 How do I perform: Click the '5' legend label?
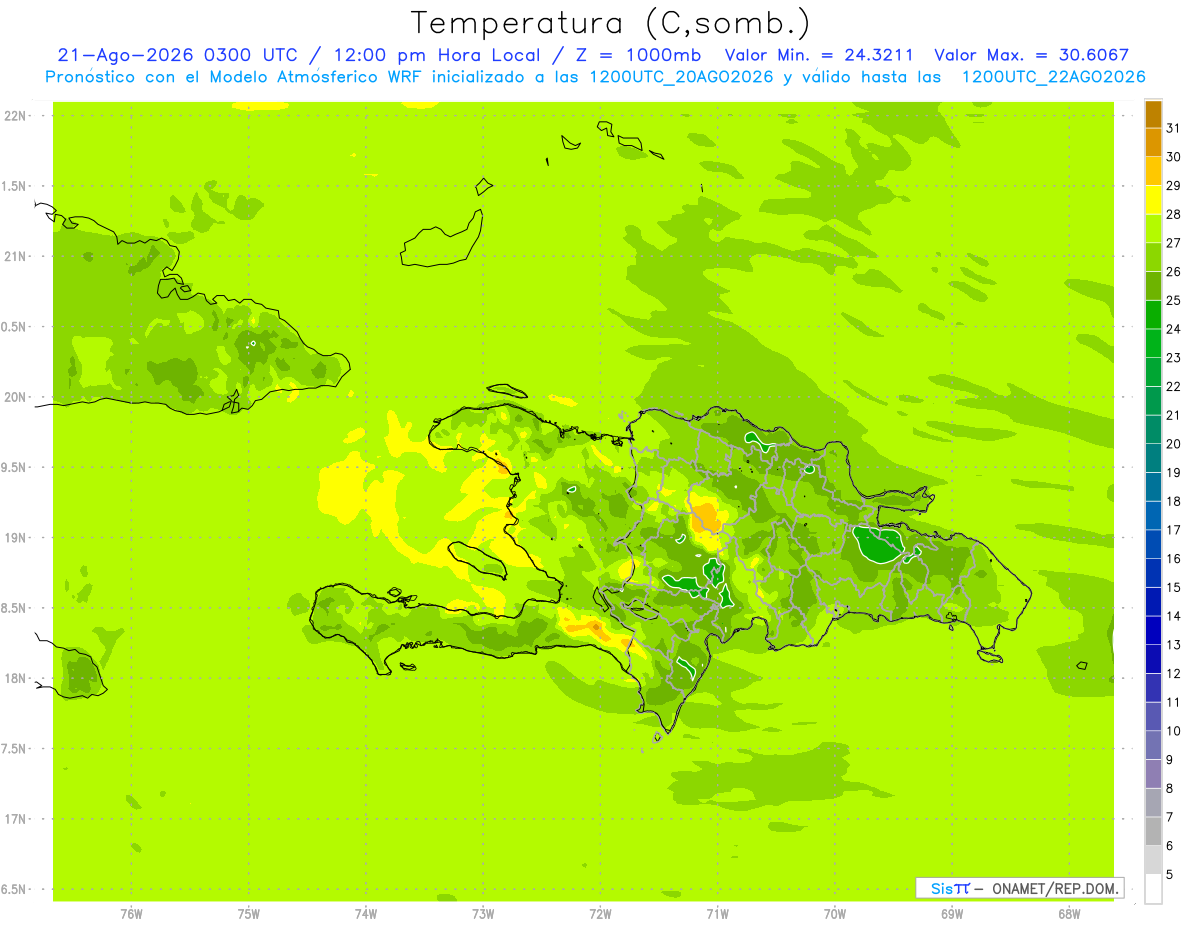(x=1170, y=874)
